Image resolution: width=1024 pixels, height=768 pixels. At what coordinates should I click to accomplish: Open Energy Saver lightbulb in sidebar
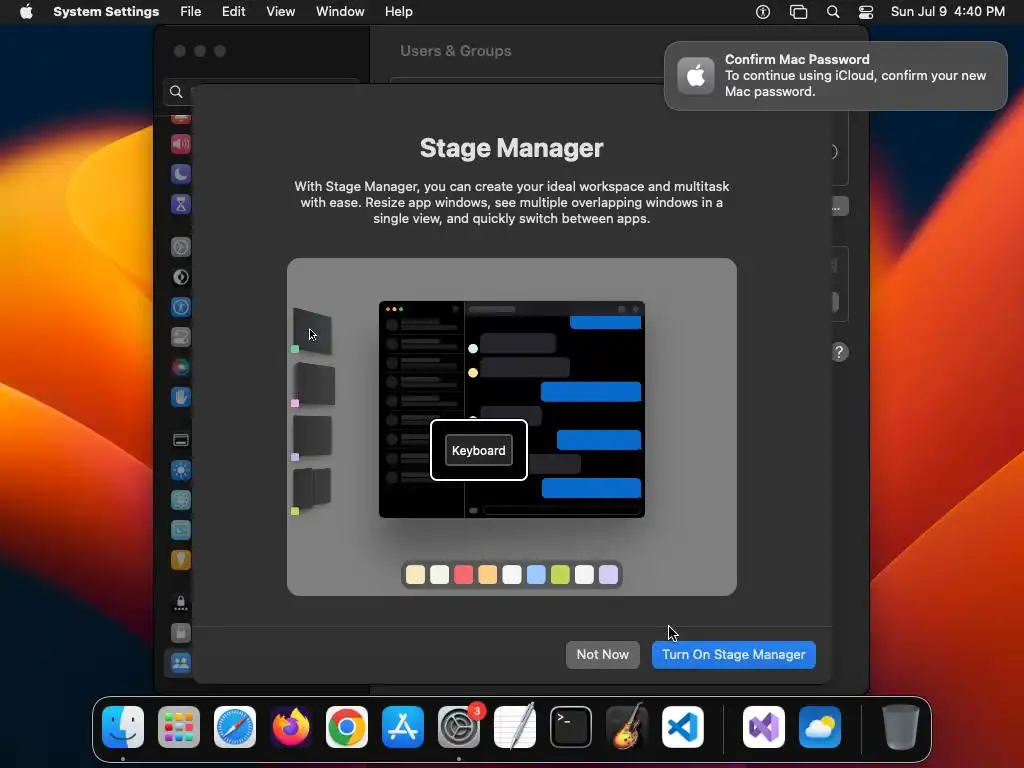(181, 560)
